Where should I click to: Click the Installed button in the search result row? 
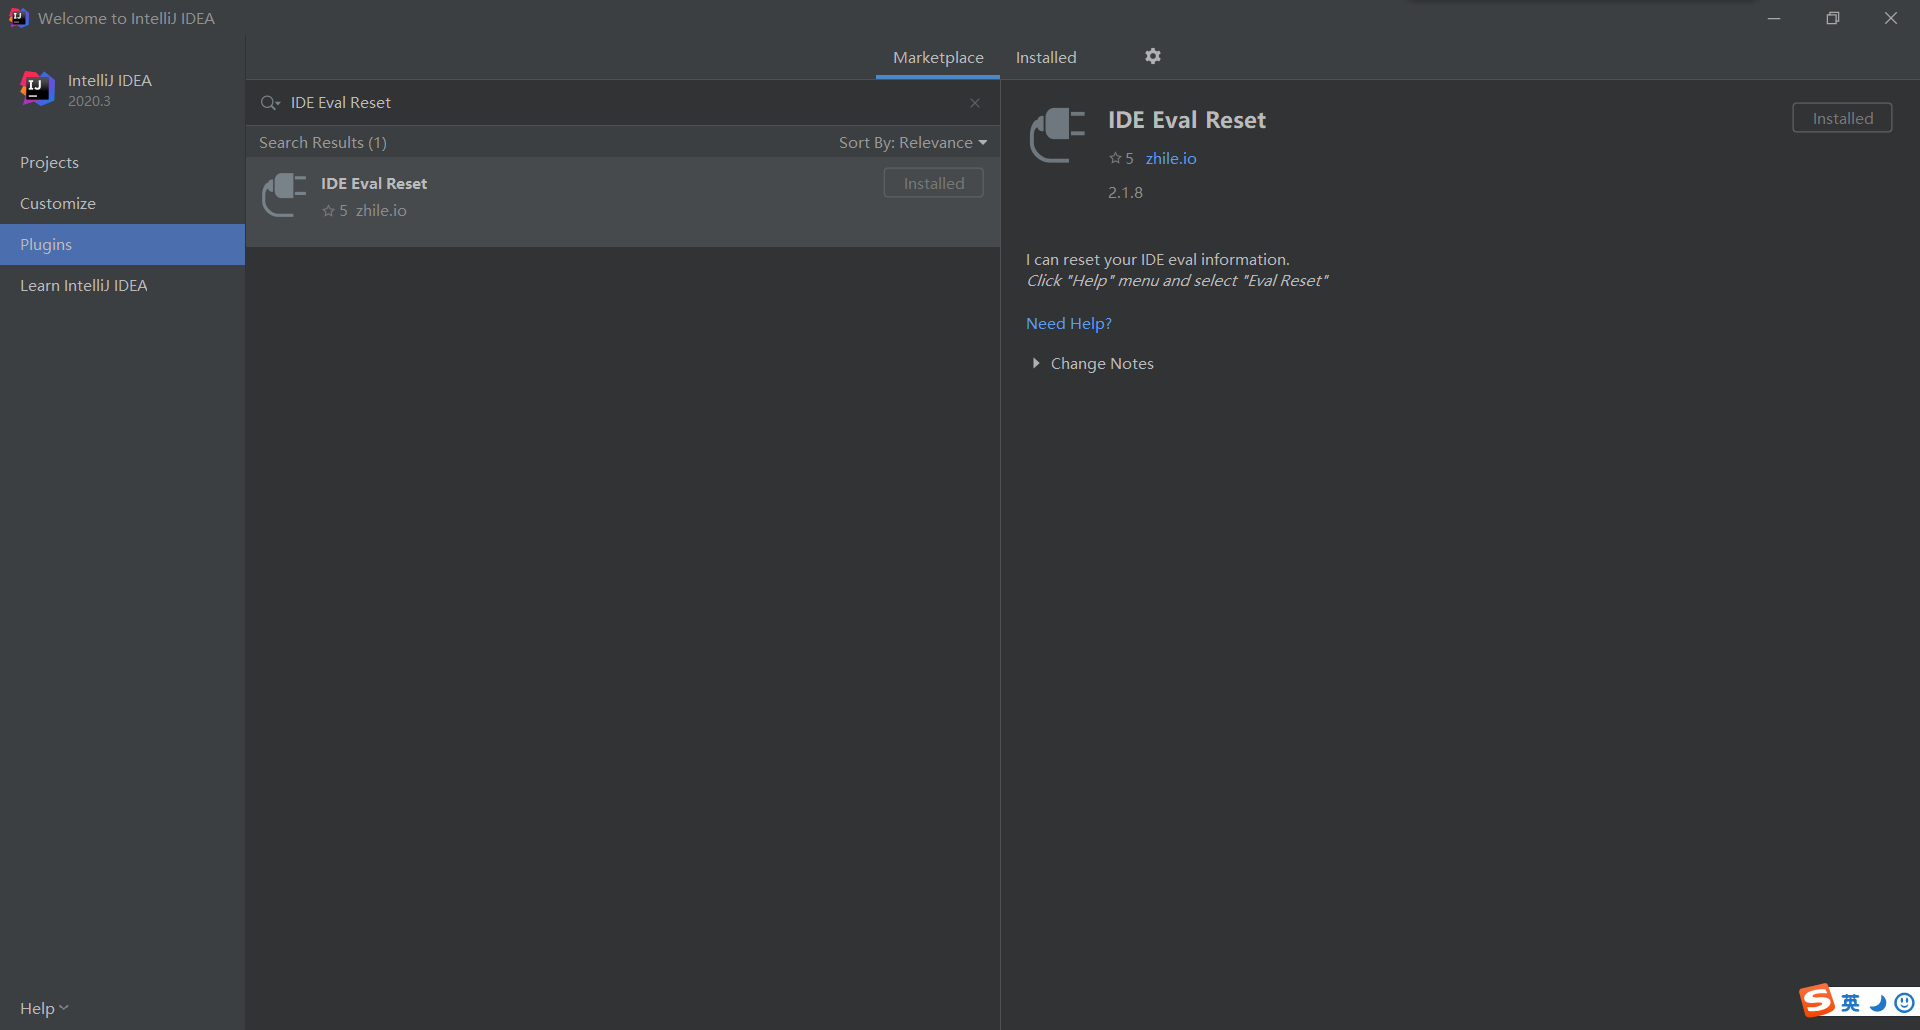(x=934, y=183)
